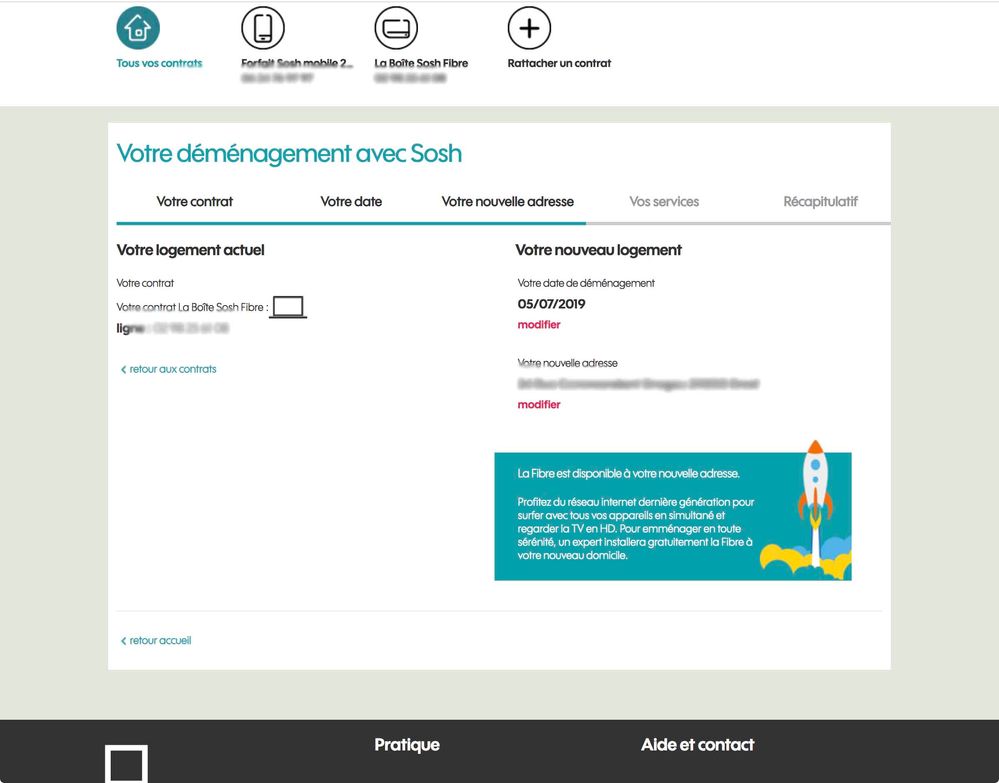The image size is (999, 783).
Task: Click the Rattacher un contrat label
Action: coord(559,63)
